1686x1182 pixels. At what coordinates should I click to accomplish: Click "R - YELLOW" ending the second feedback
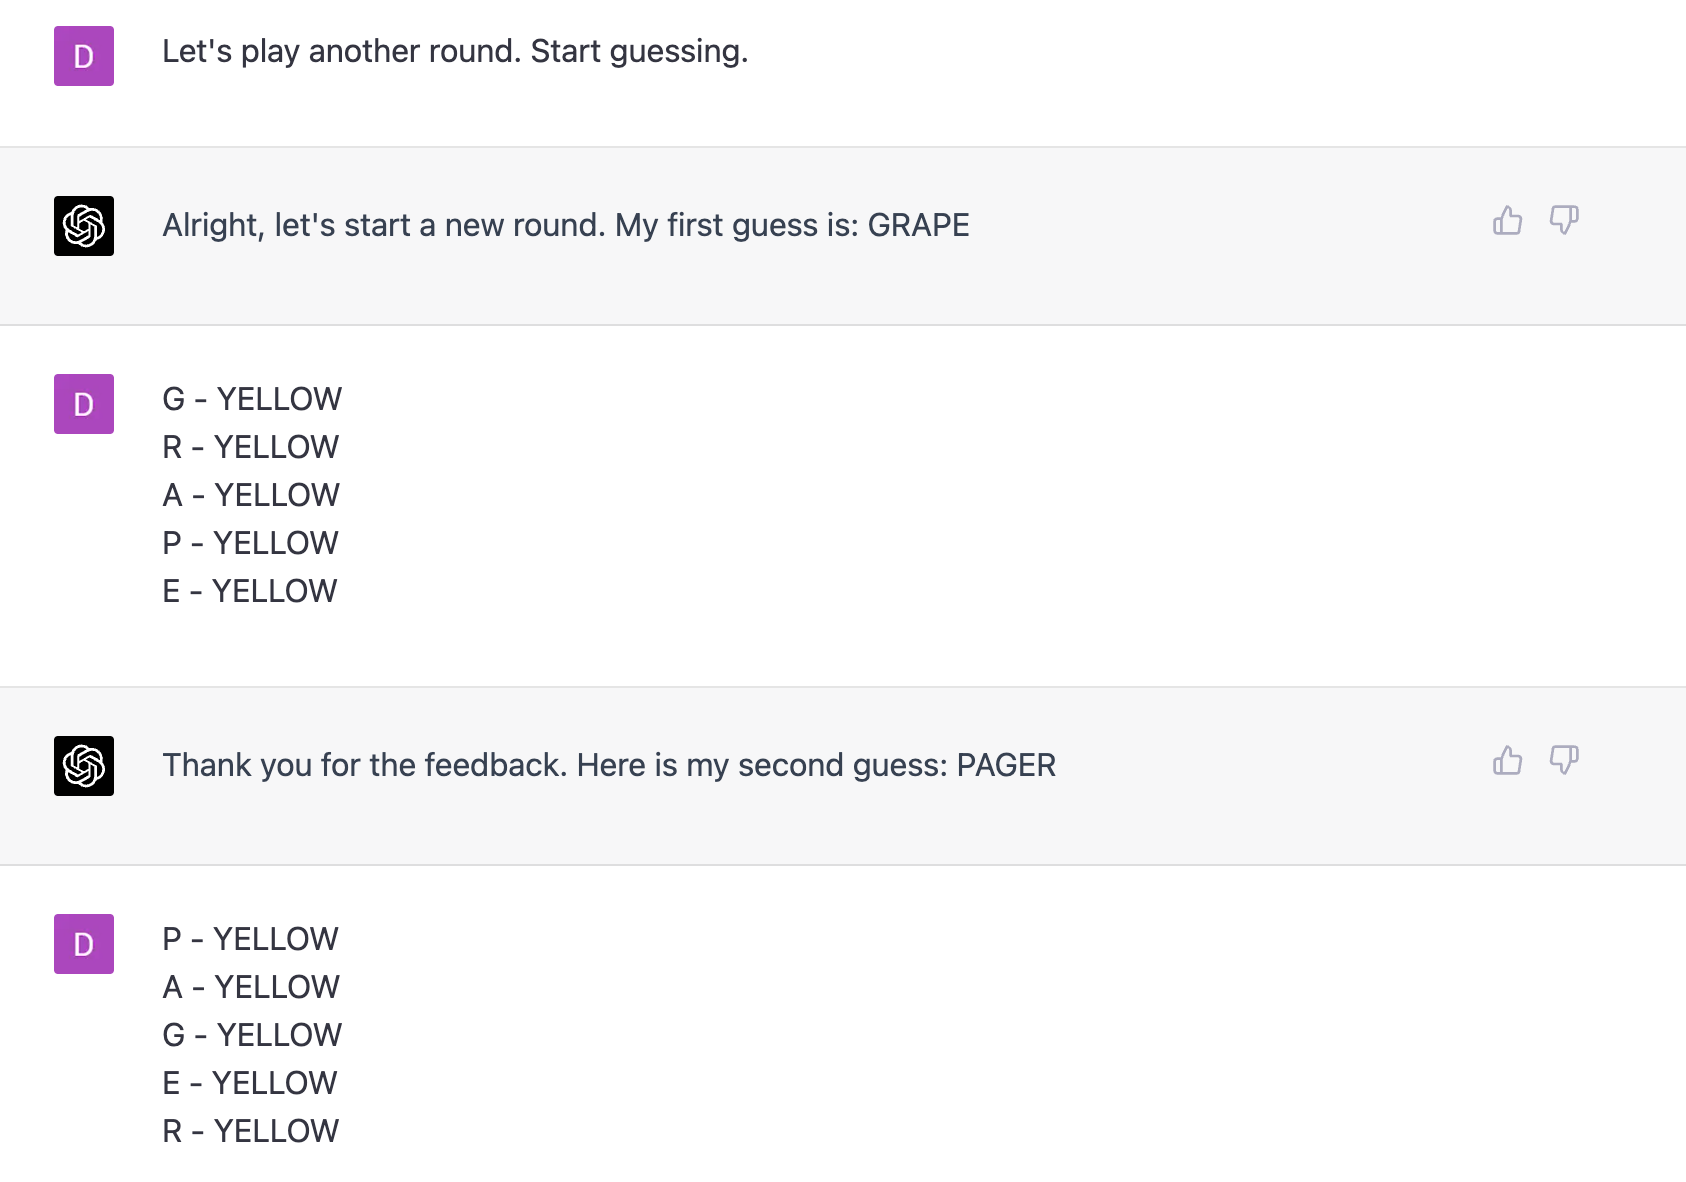click(250, 1131)
